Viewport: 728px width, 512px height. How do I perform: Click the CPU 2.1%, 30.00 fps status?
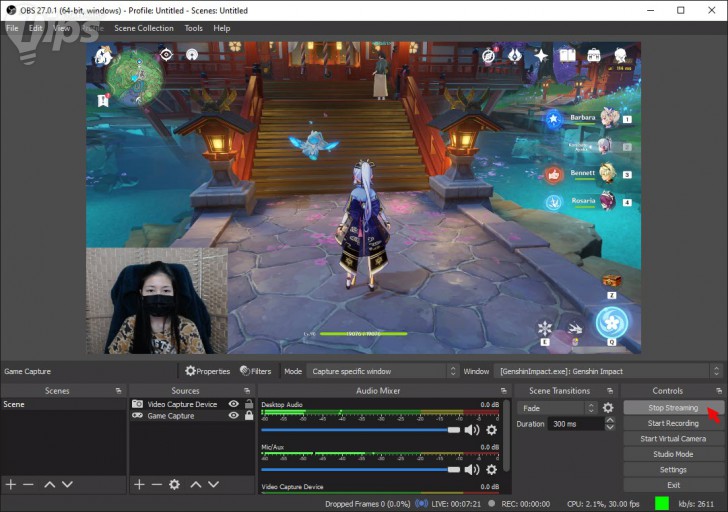603,504
